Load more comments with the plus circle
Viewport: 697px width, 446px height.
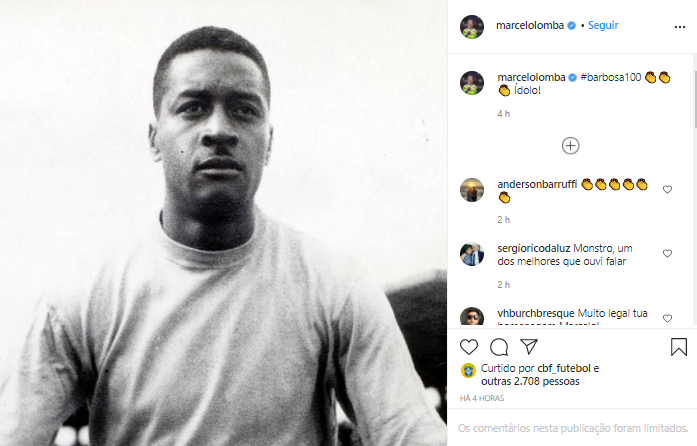click(x=570, y=146)
